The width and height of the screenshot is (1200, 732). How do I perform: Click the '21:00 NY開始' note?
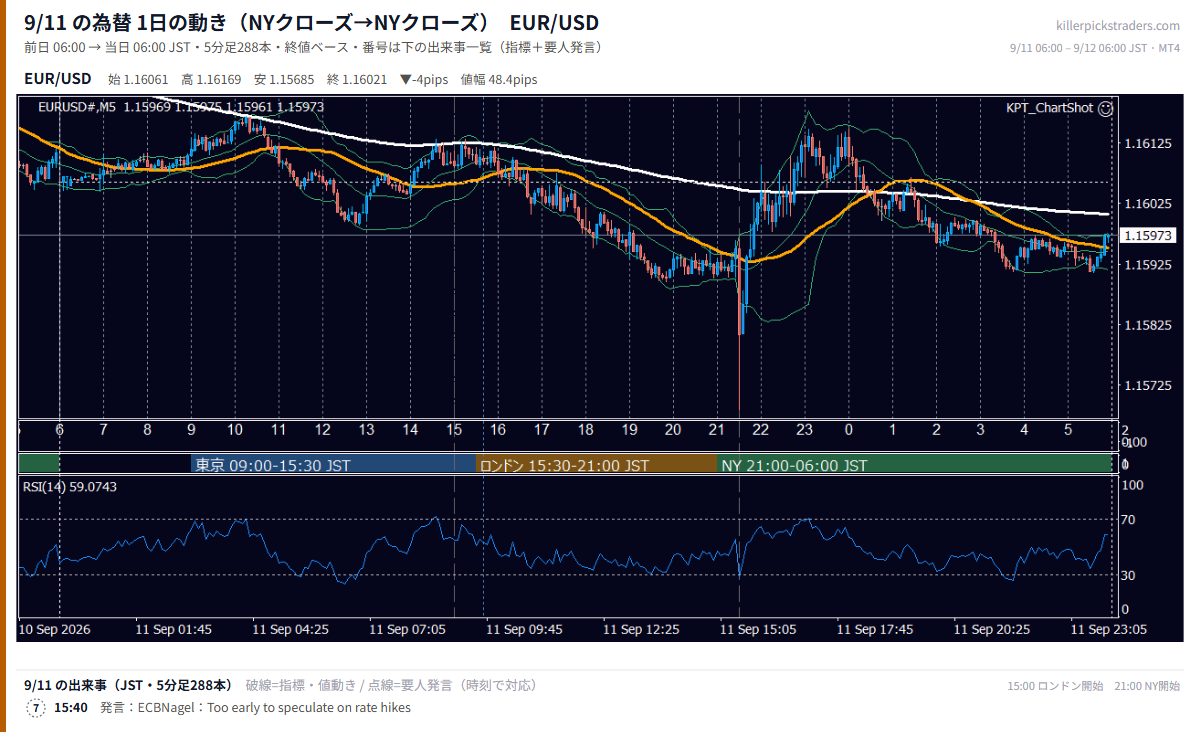click(1147, 686)
